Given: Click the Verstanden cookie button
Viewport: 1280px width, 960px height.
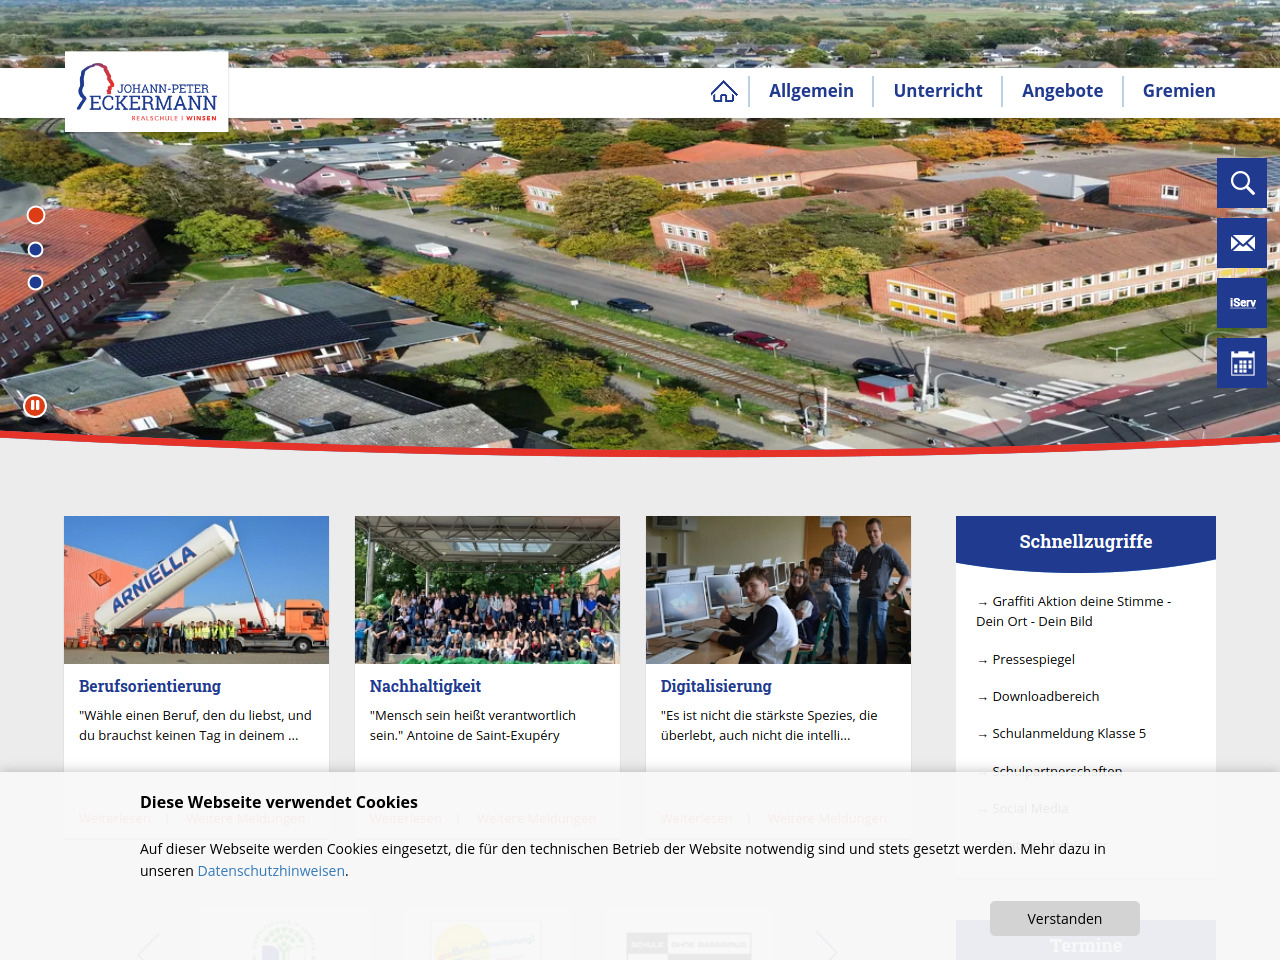Looking at the screenshot, I should (x=1064, y=918).
